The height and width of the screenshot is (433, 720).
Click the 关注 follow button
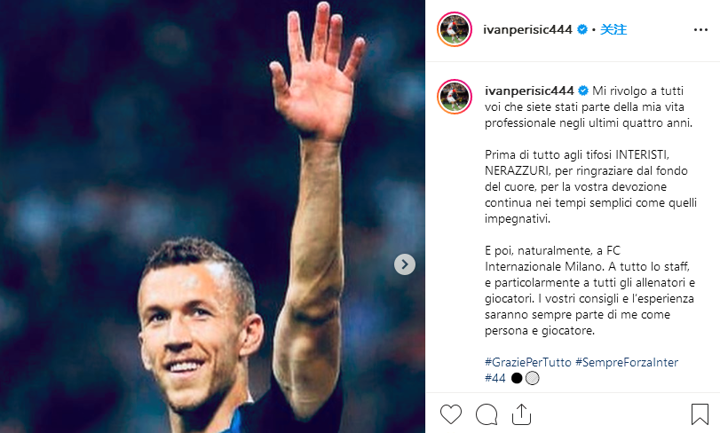(613, 30)
